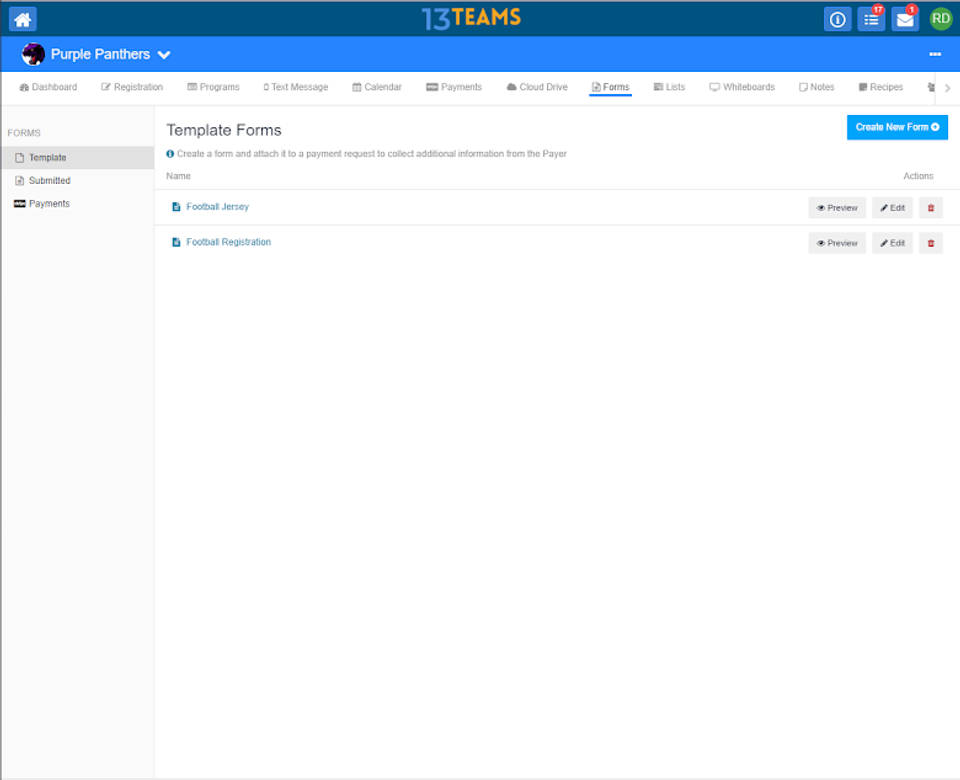Image resolution: width=960 pixels, height=780 pixels.
Task: Click the home icon in header
Action: tap(22, 18)
